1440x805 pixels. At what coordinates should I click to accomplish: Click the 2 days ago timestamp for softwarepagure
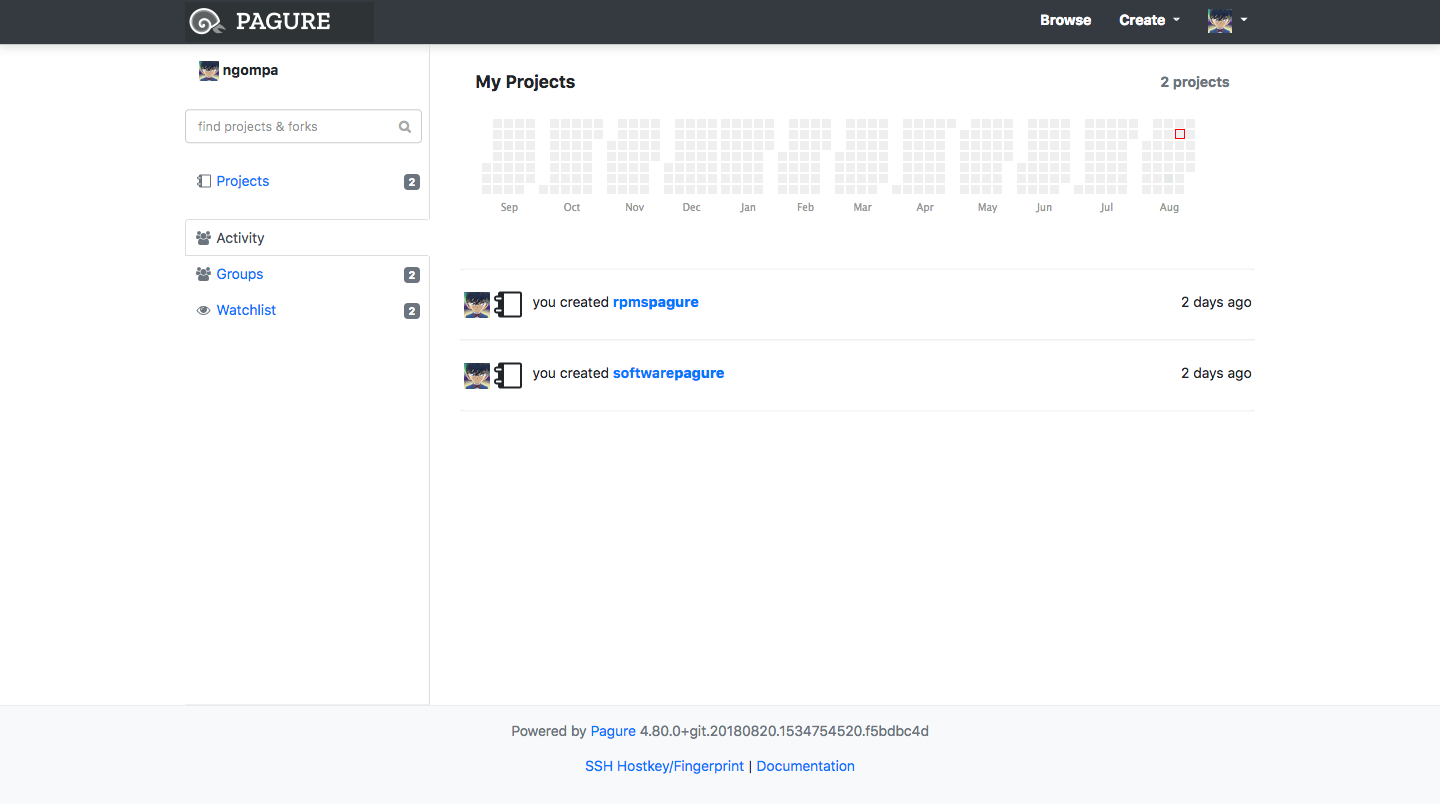[x=1216, y=373]
